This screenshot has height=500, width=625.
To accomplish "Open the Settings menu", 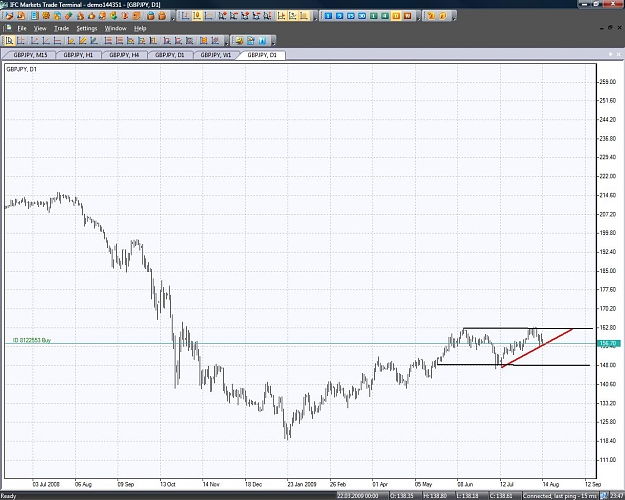I will click(86, 28).
